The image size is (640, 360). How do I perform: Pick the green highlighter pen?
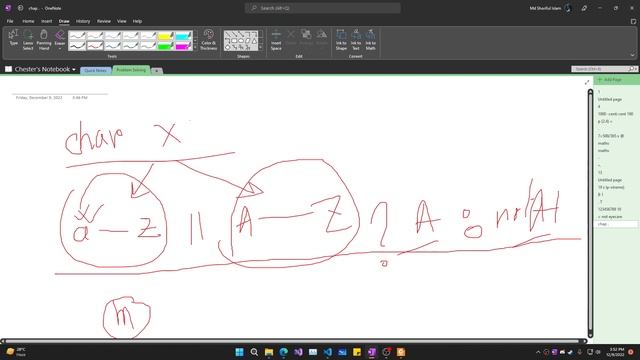pyautogui.click(x=166, y=46)
